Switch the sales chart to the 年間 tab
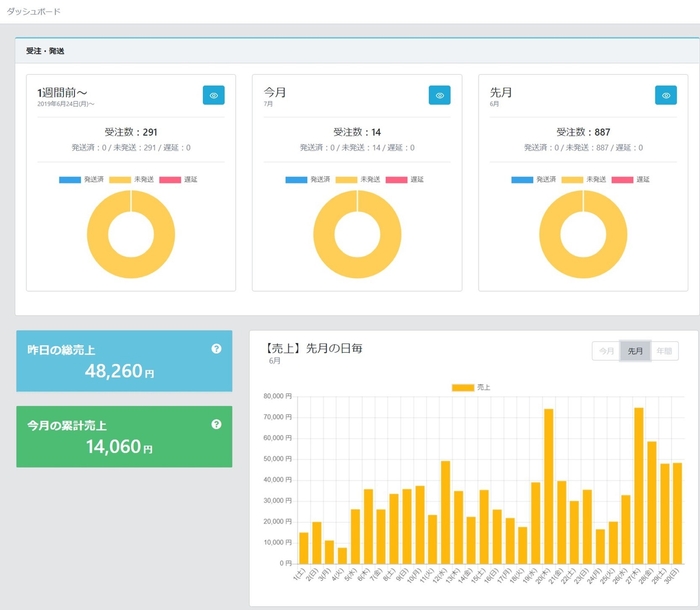This screenshot has height=610, width=700. [663, 351]
